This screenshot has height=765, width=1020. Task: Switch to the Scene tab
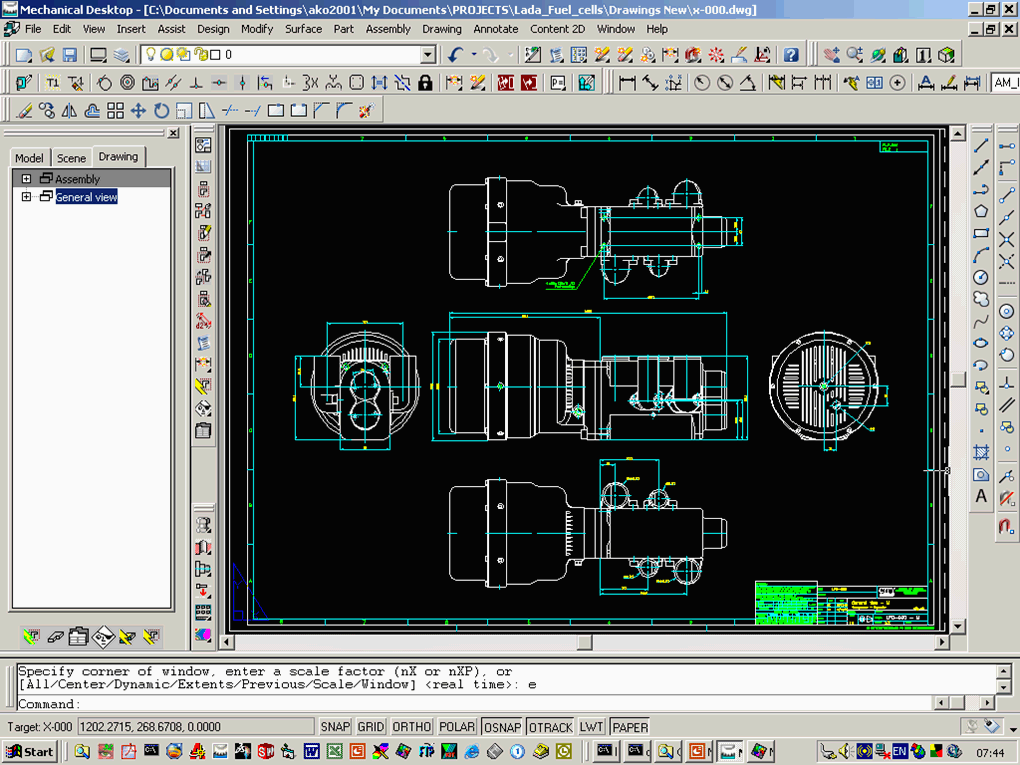[x=71, y=157]
